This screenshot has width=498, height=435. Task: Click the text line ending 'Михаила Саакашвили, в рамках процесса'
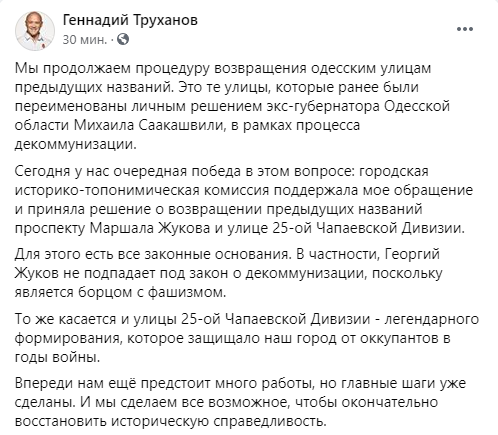click(187, 125)
